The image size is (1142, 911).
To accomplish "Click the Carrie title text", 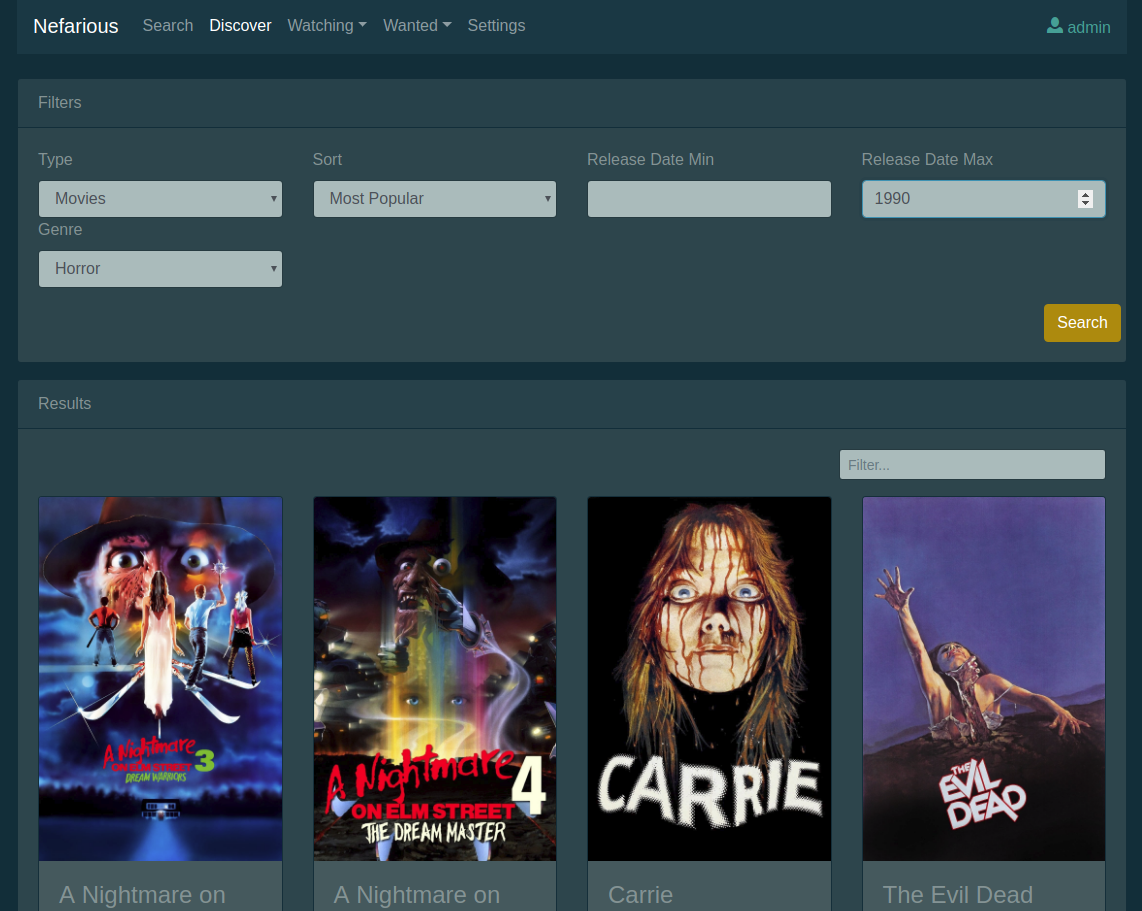I will pyautogui.click(x=640, y=895).
